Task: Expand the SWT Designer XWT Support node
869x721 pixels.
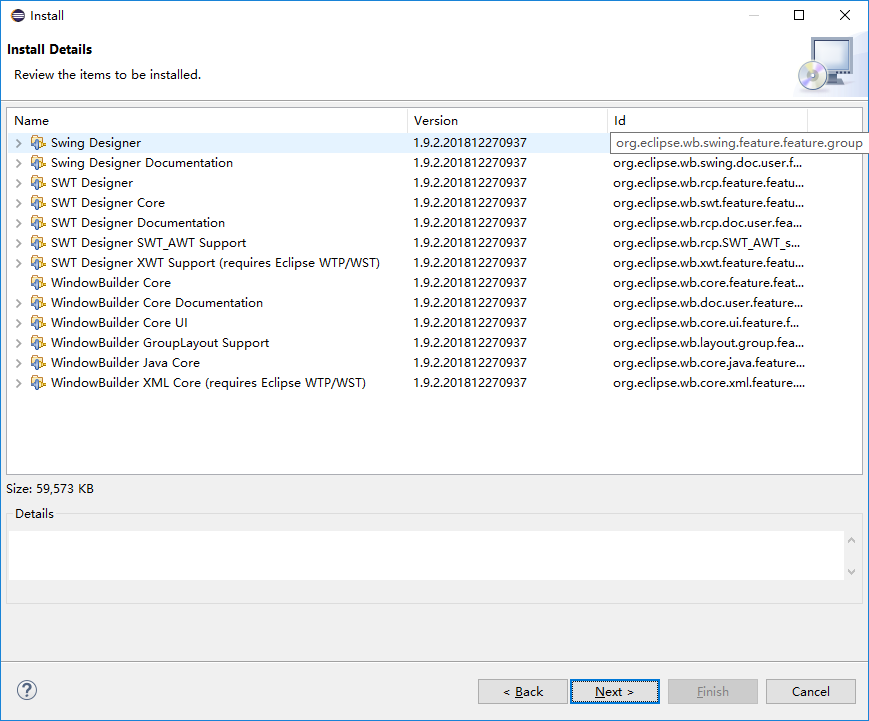Action: coord(18,263)
